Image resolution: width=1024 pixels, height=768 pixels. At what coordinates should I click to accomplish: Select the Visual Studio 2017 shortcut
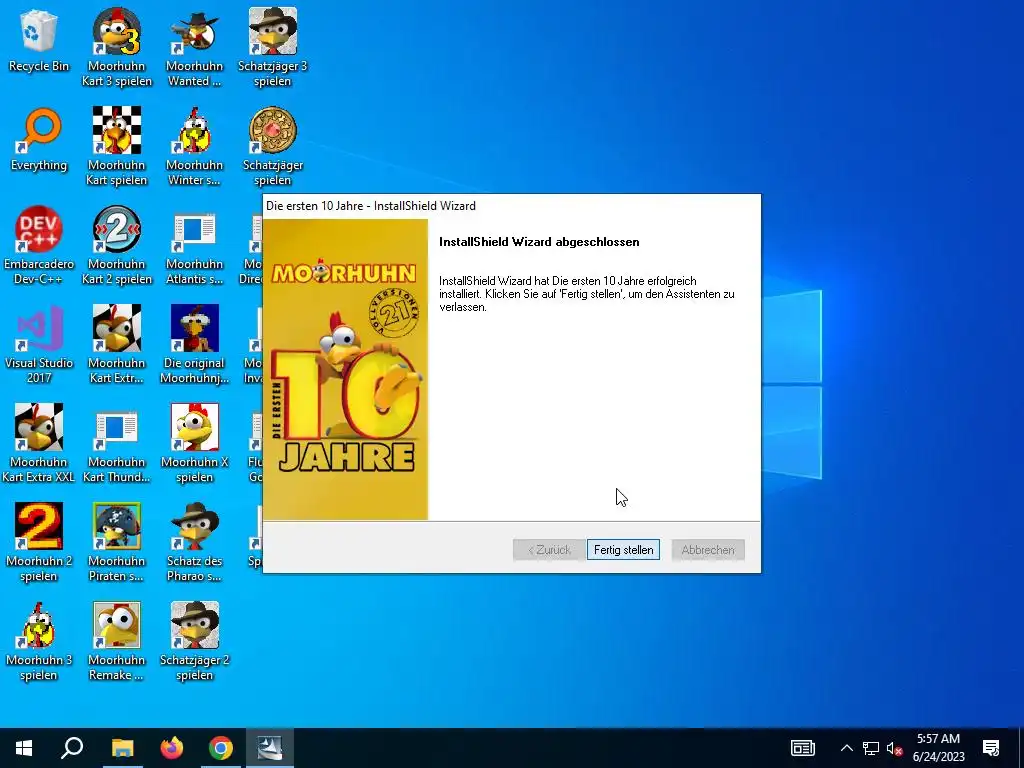39,344
